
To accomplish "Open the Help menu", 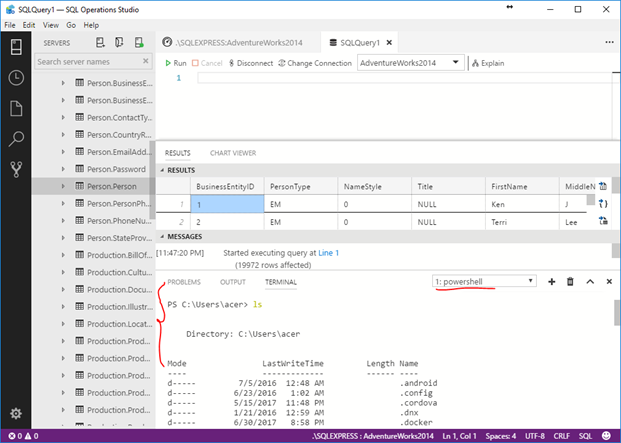I will pos(91,25).
